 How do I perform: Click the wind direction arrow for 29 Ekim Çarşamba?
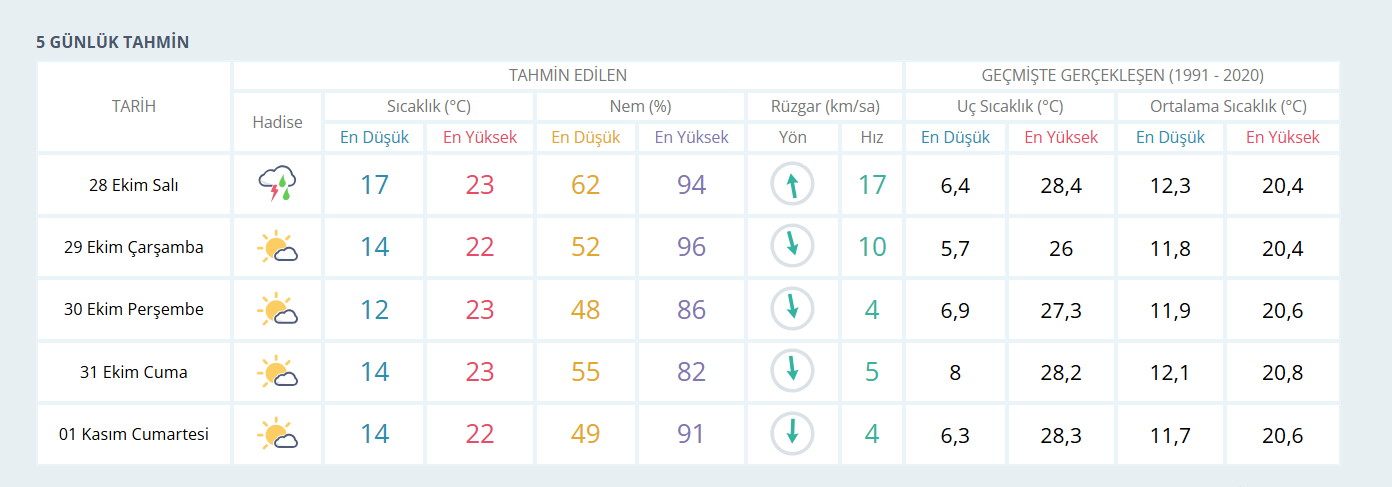[x=792, y=247]
